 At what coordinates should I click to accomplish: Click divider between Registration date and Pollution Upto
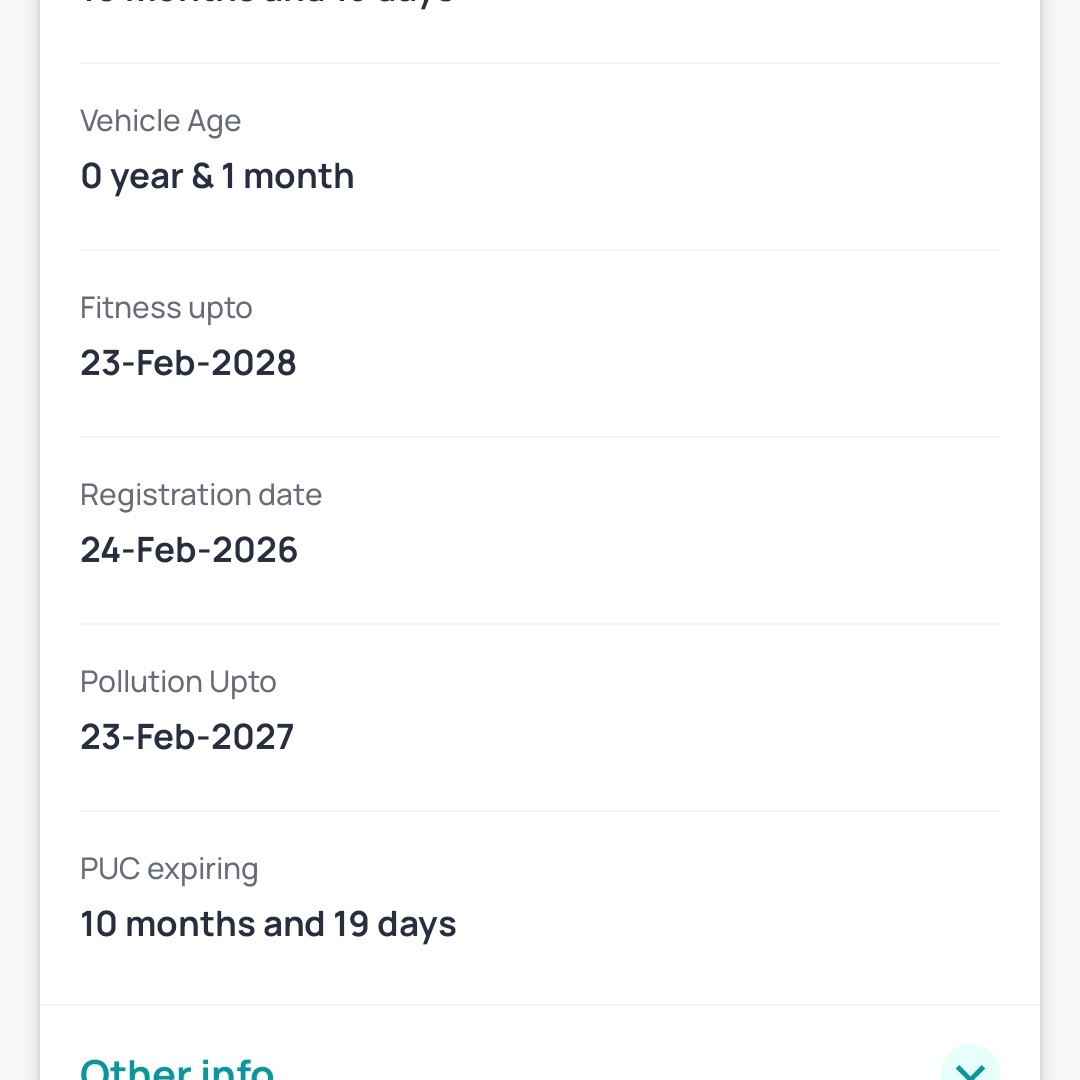540,624
